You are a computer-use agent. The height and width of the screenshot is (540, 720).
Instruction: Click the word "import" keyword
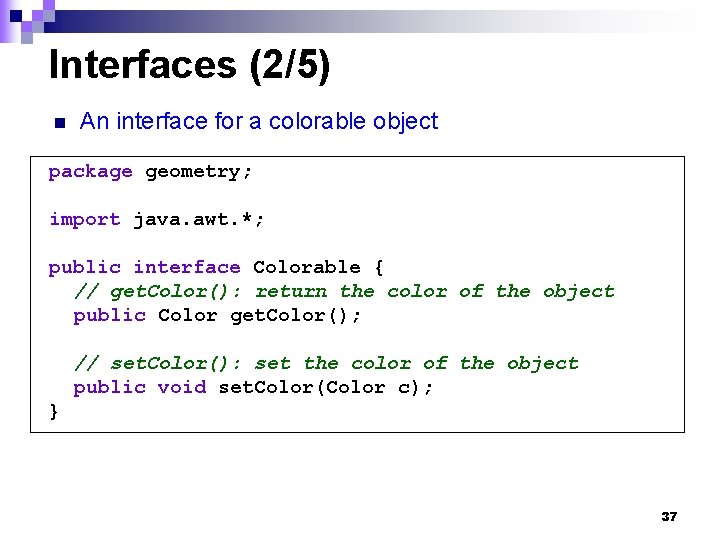84,220
